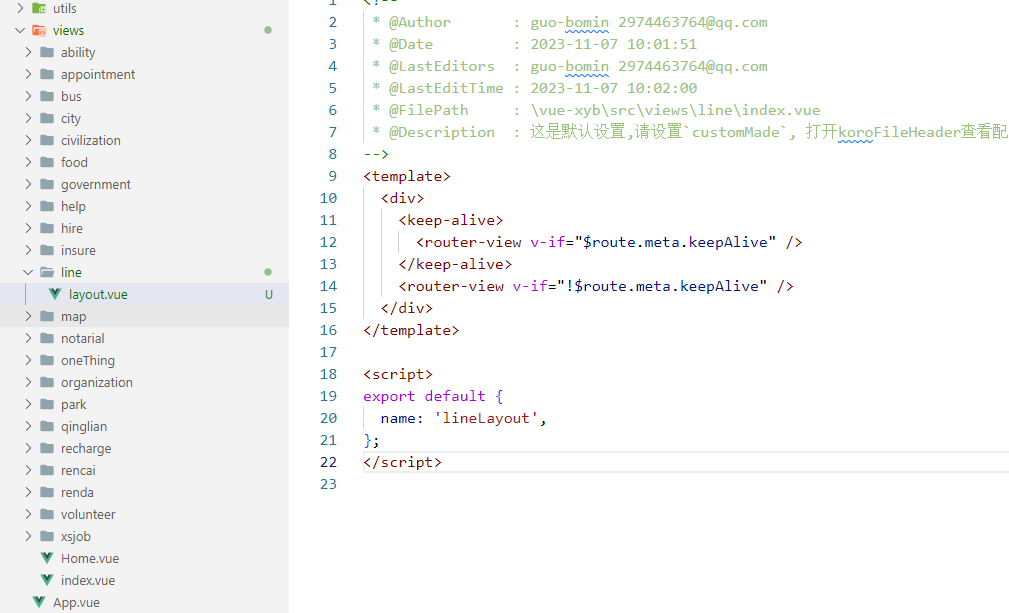
Task: Expand the recharge folder chevron
Action: tap(28, 448)
